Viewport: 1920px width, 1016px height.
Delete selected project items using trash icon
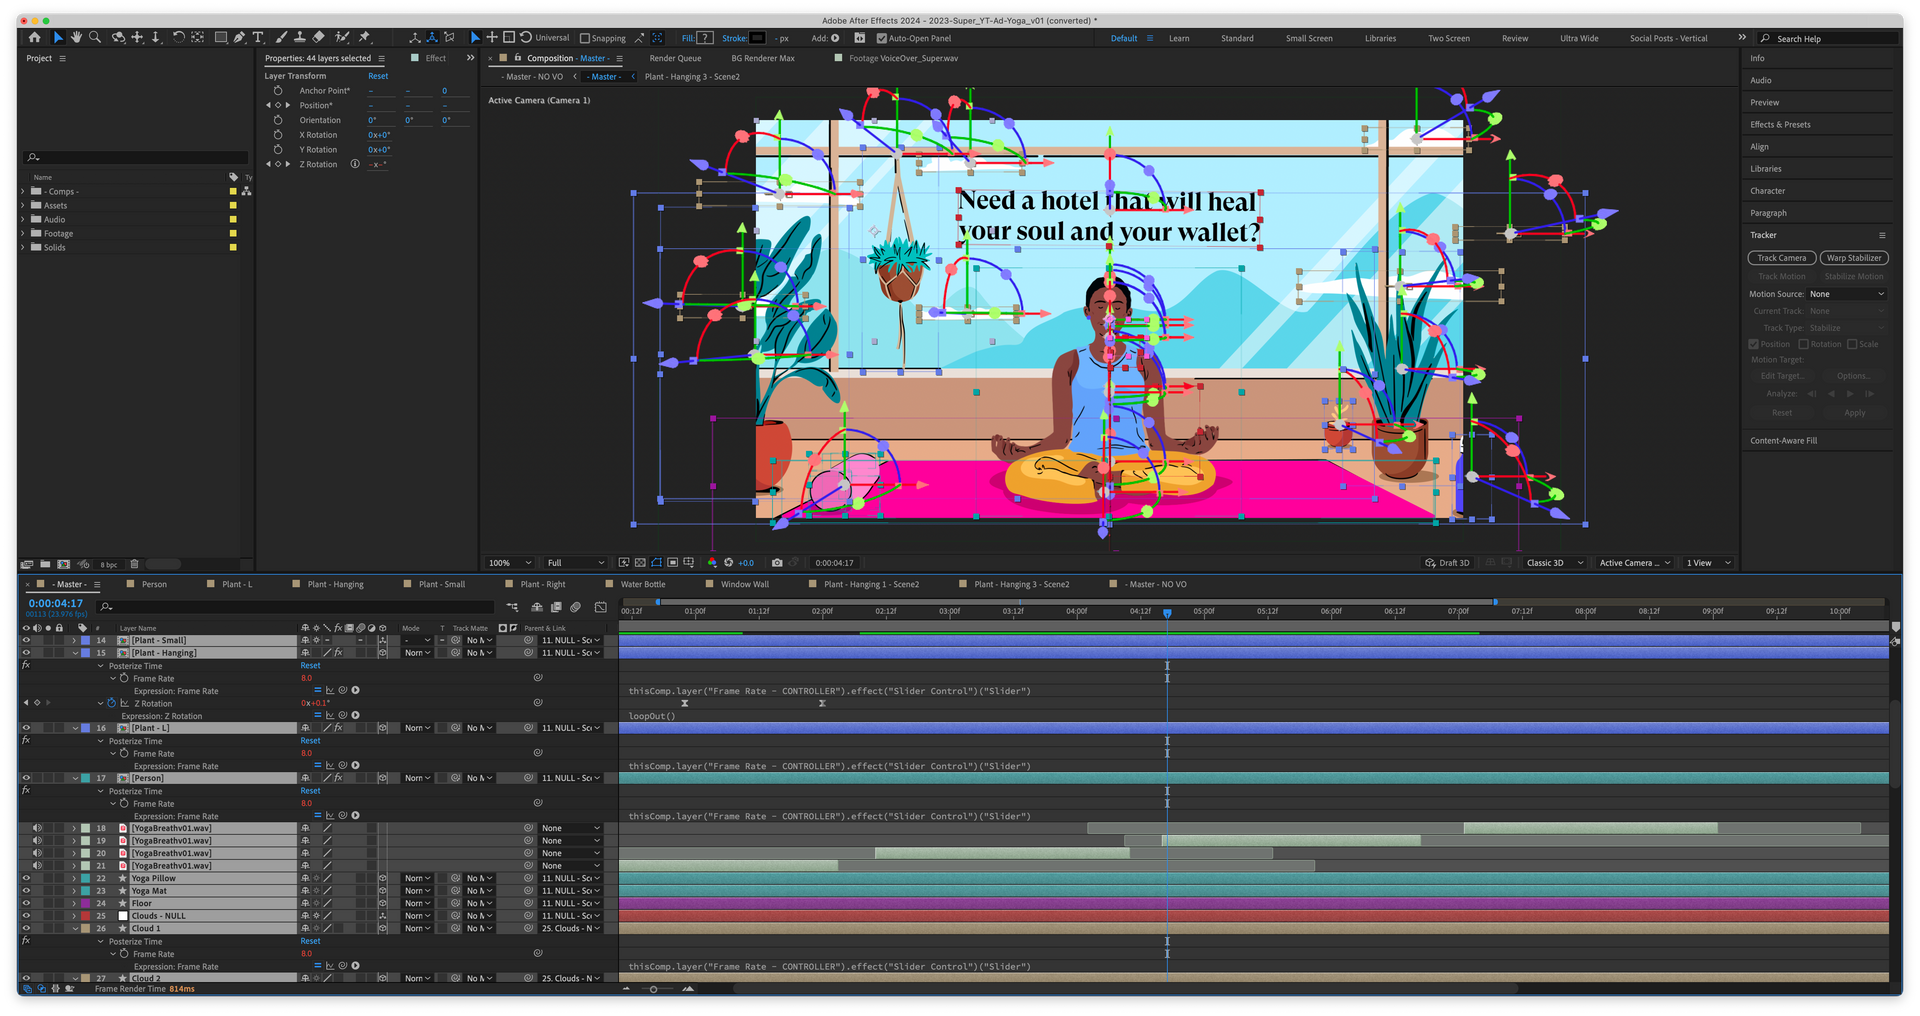[134, 564]
